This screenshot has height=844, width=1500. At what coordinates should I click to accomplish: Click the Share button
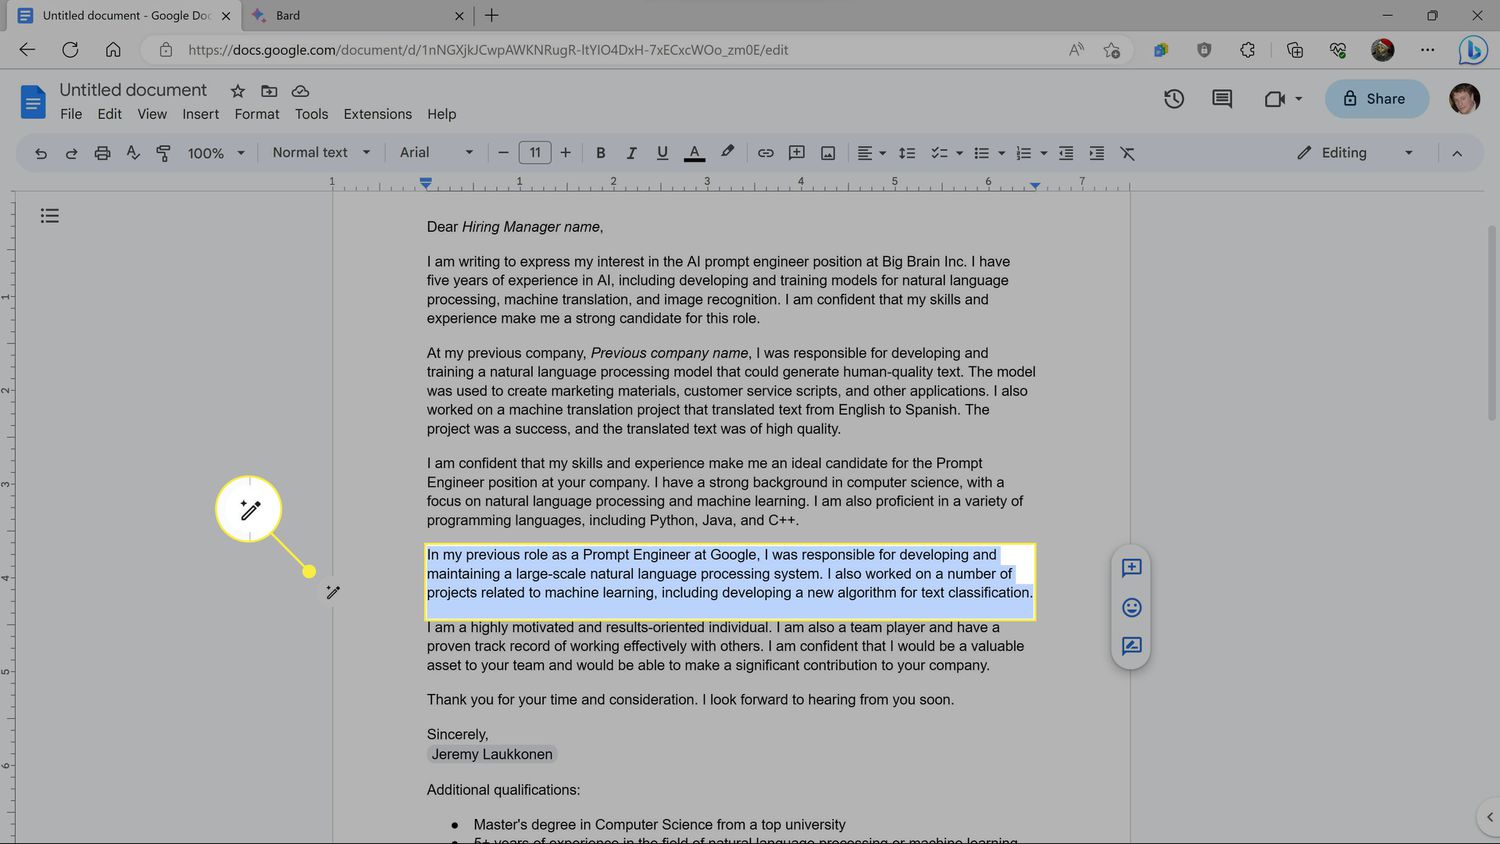[1376, 99]
